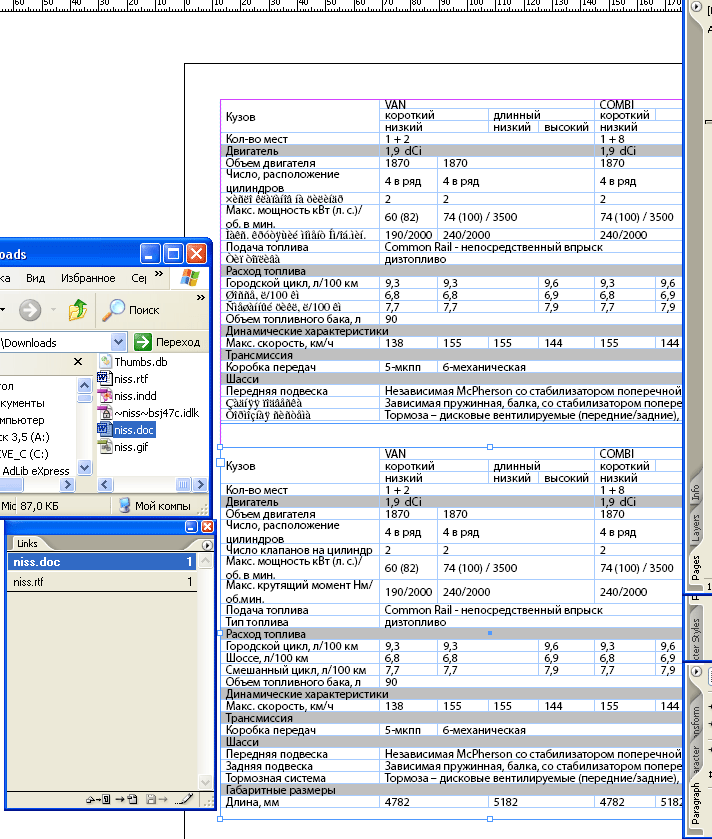Click the Links panel scroll up arrow
Image resolution: width=712 pixels, height=839 pixels.
coord(205,561)
